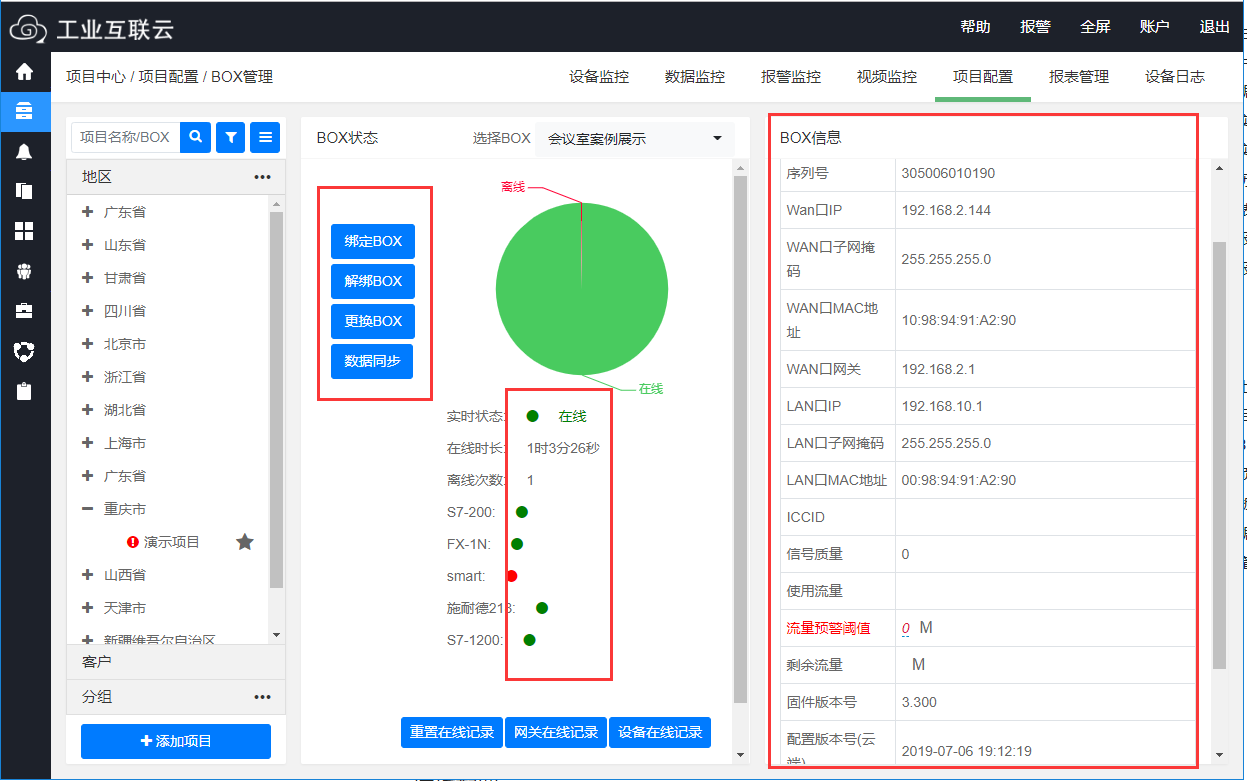Expand the 浙江省 region node
This screenshot has width=1247, height=781.
[x=88, y=377]
